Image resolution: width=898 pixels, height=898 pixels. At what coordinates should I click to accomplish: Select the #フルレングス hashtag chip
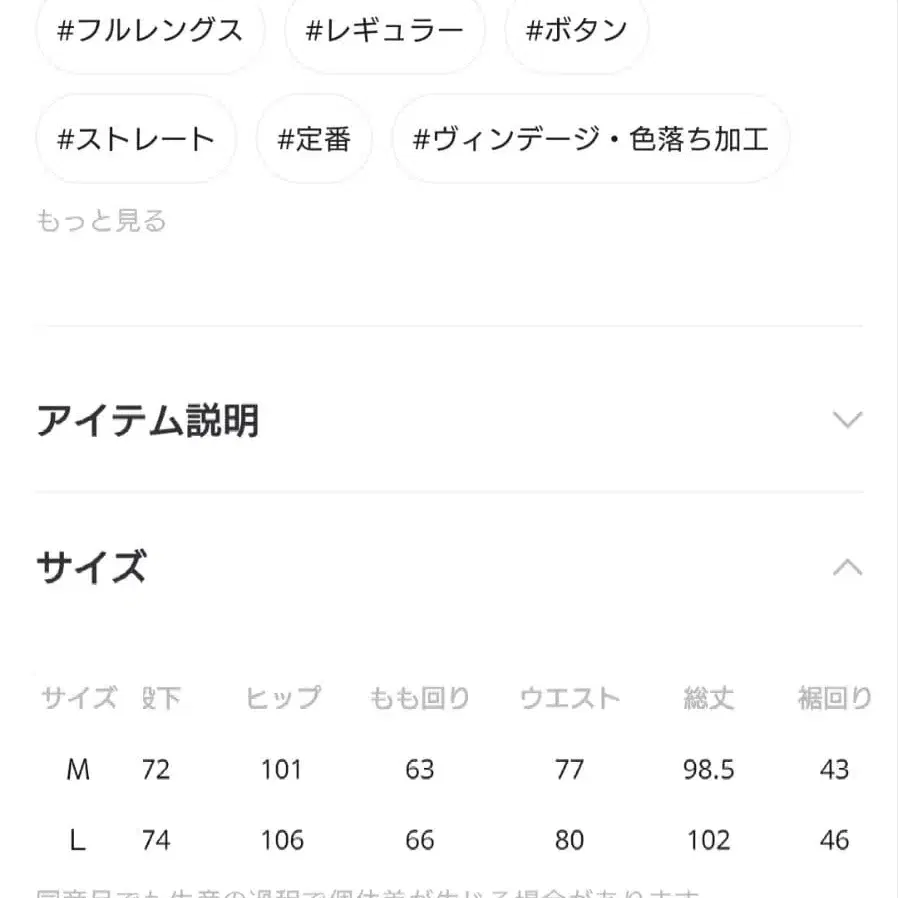pos(150,31)
